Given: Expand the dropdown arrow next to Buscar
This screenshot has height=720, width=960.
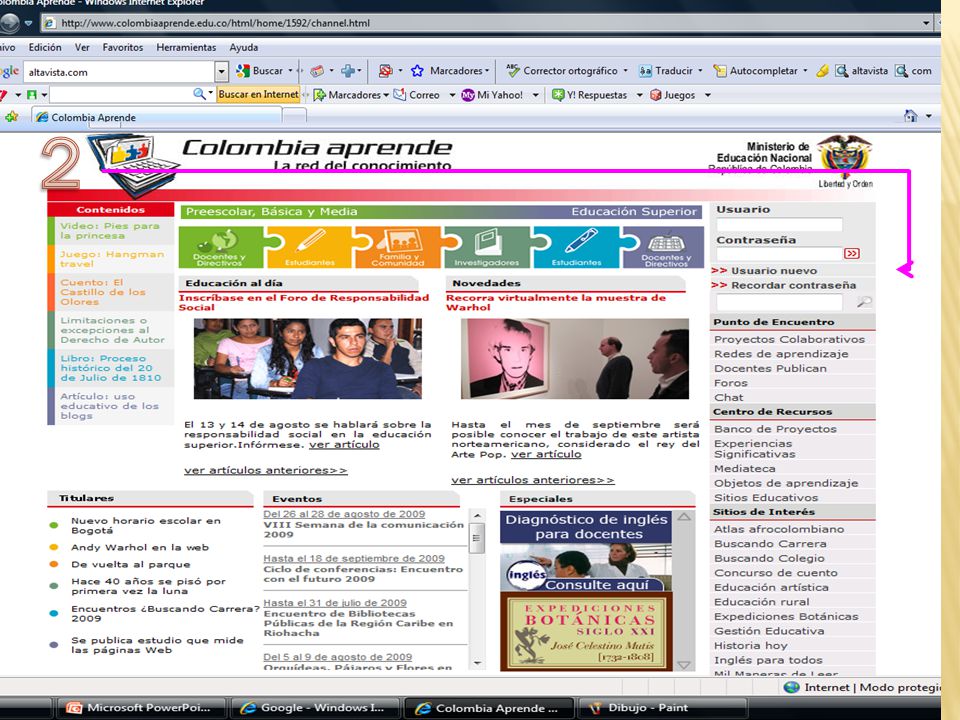Looking at the screenshot, I should 291,70.
